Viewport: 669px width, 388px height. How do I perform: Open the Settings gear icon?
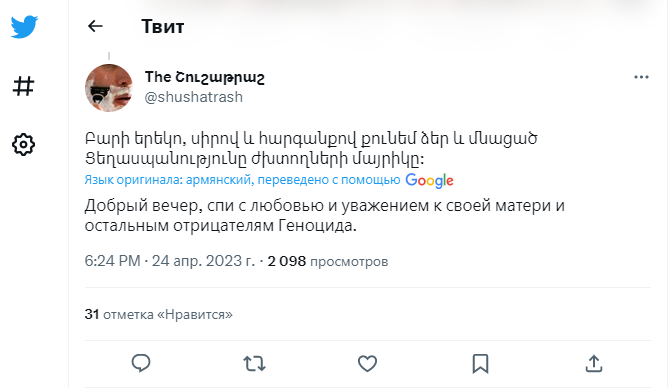pyautogui.click(x=23, y=145)
